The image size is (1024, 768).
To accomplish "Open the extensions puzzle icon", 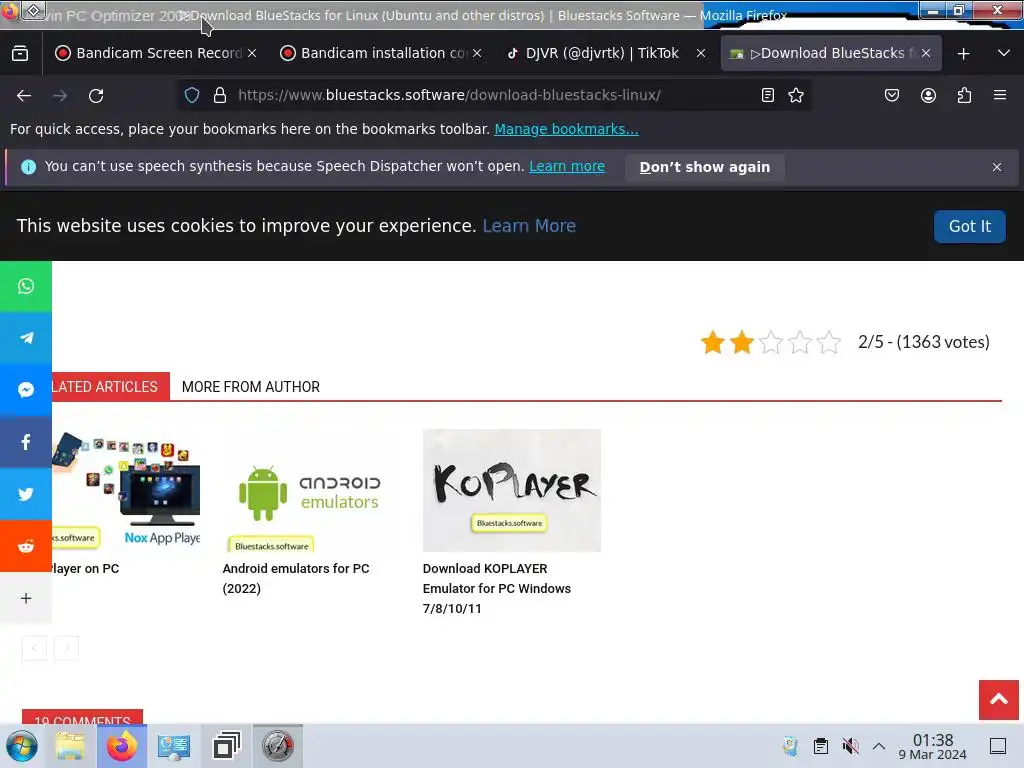I will pos(964,95).
